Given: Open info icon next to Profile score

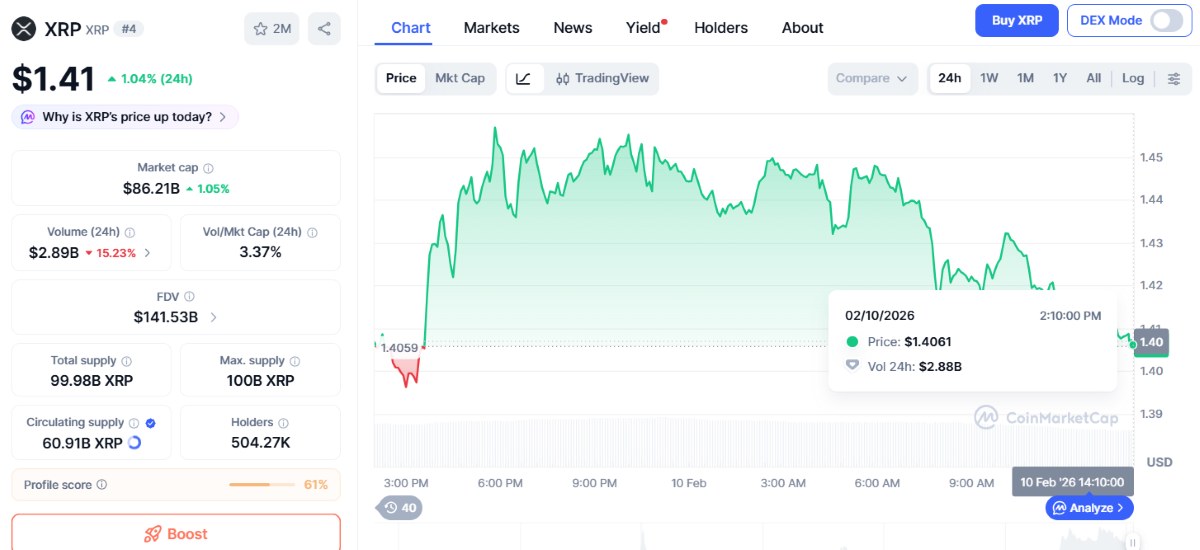Looking at the screenshot, I should click(102, 485).
